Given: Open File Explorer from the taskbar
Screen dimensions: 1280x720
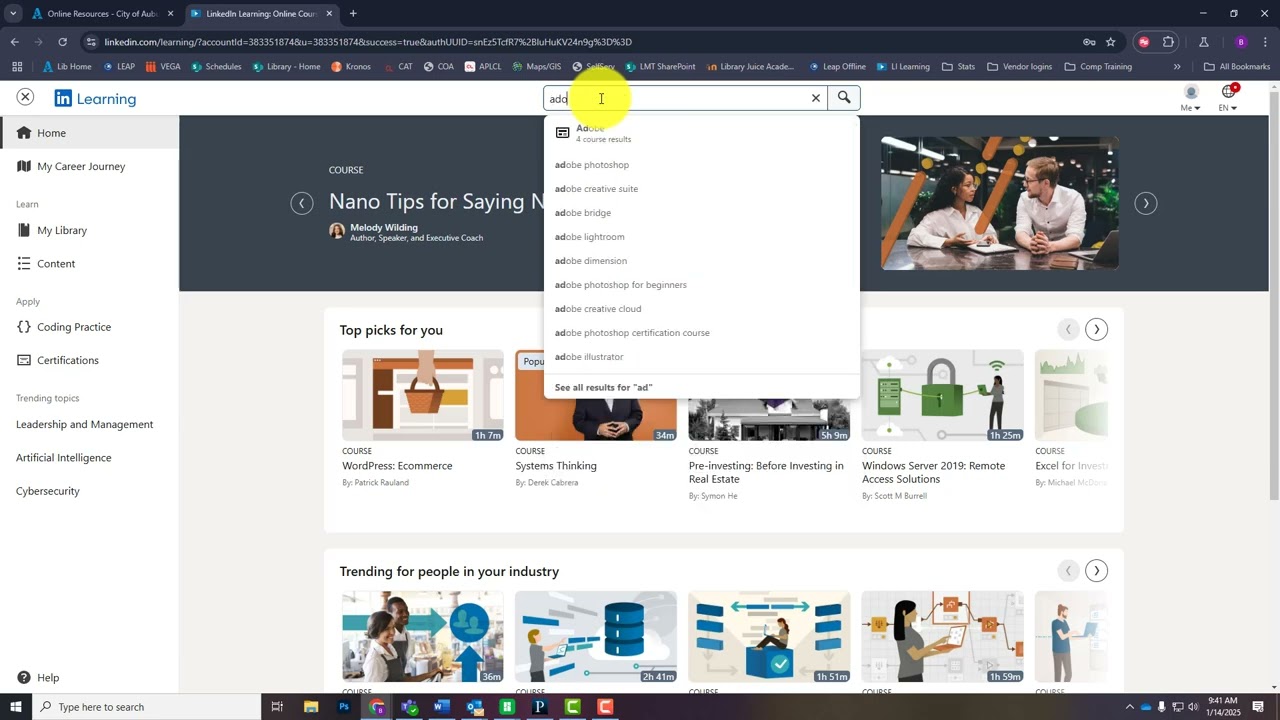Looking at the screenshot, I should [311, 707].
